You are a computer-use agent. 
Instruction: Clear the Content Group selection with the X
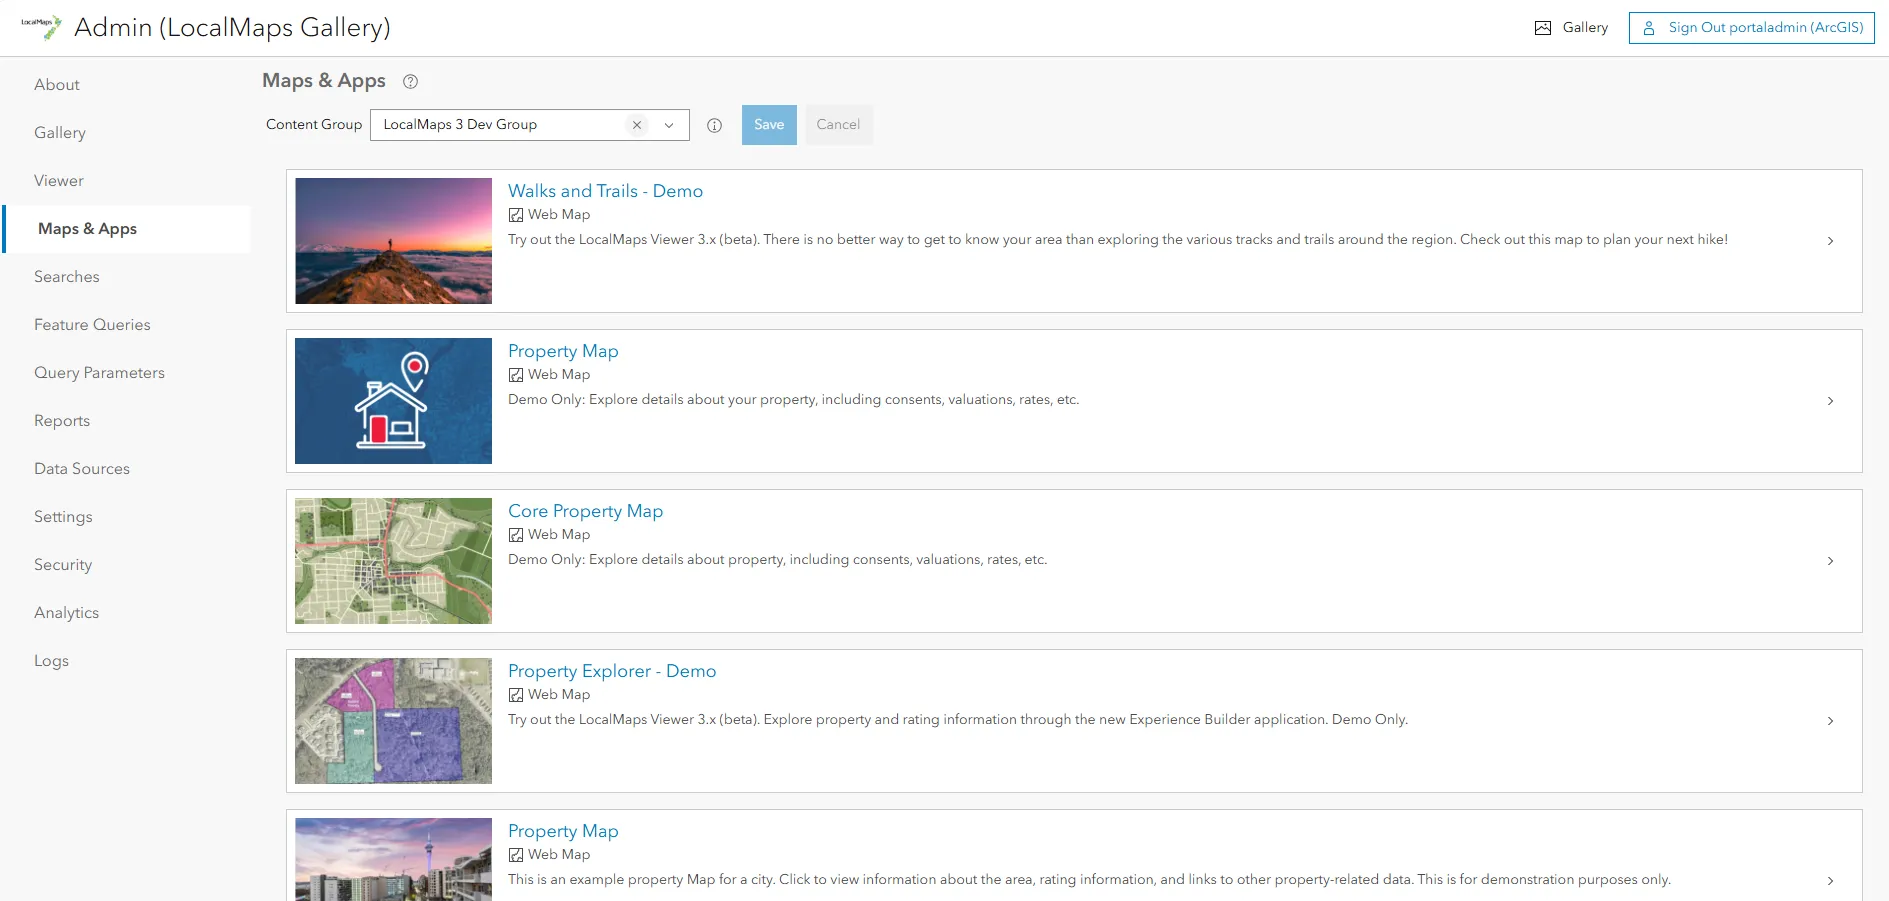(637, 124)
